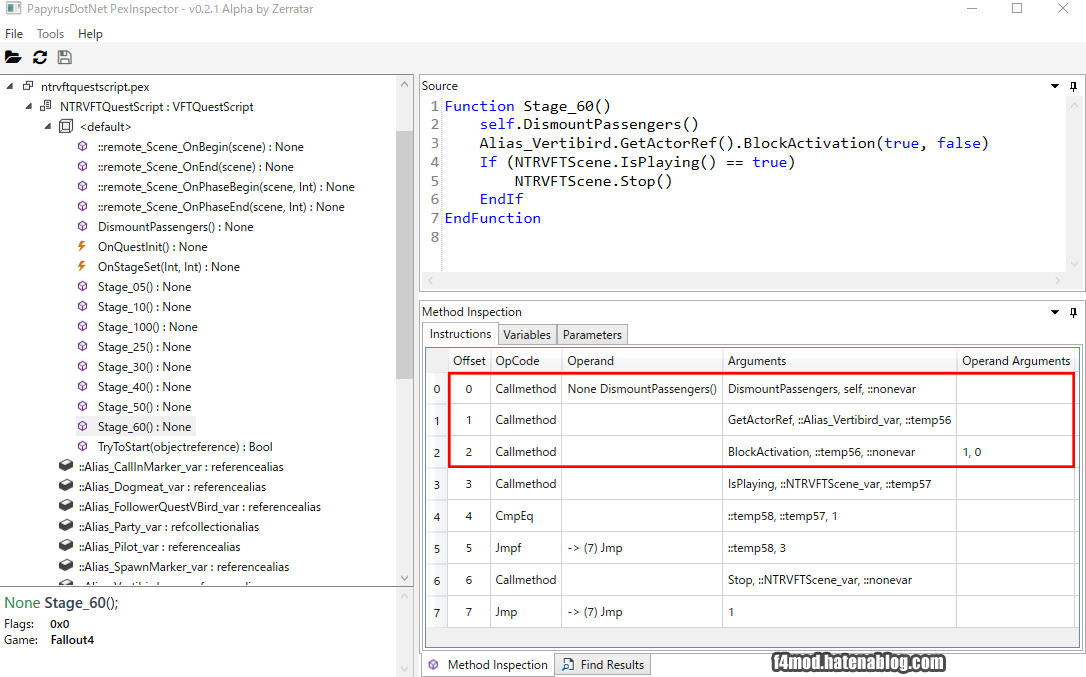
Task: Click icon beside DismountPassengers() method
Action: (x=82, y=227)
